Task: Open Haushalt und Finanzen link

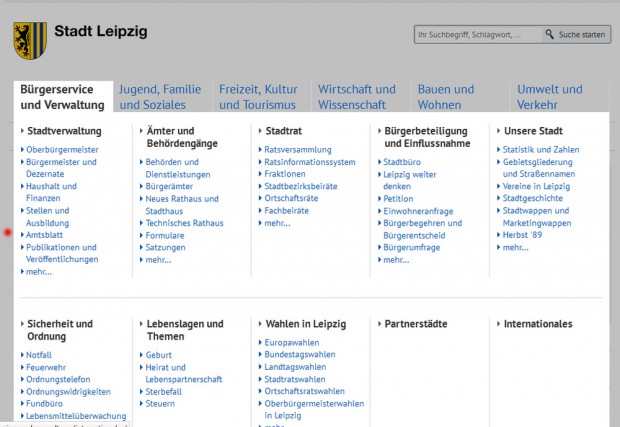Action: (x=51, y=192)
